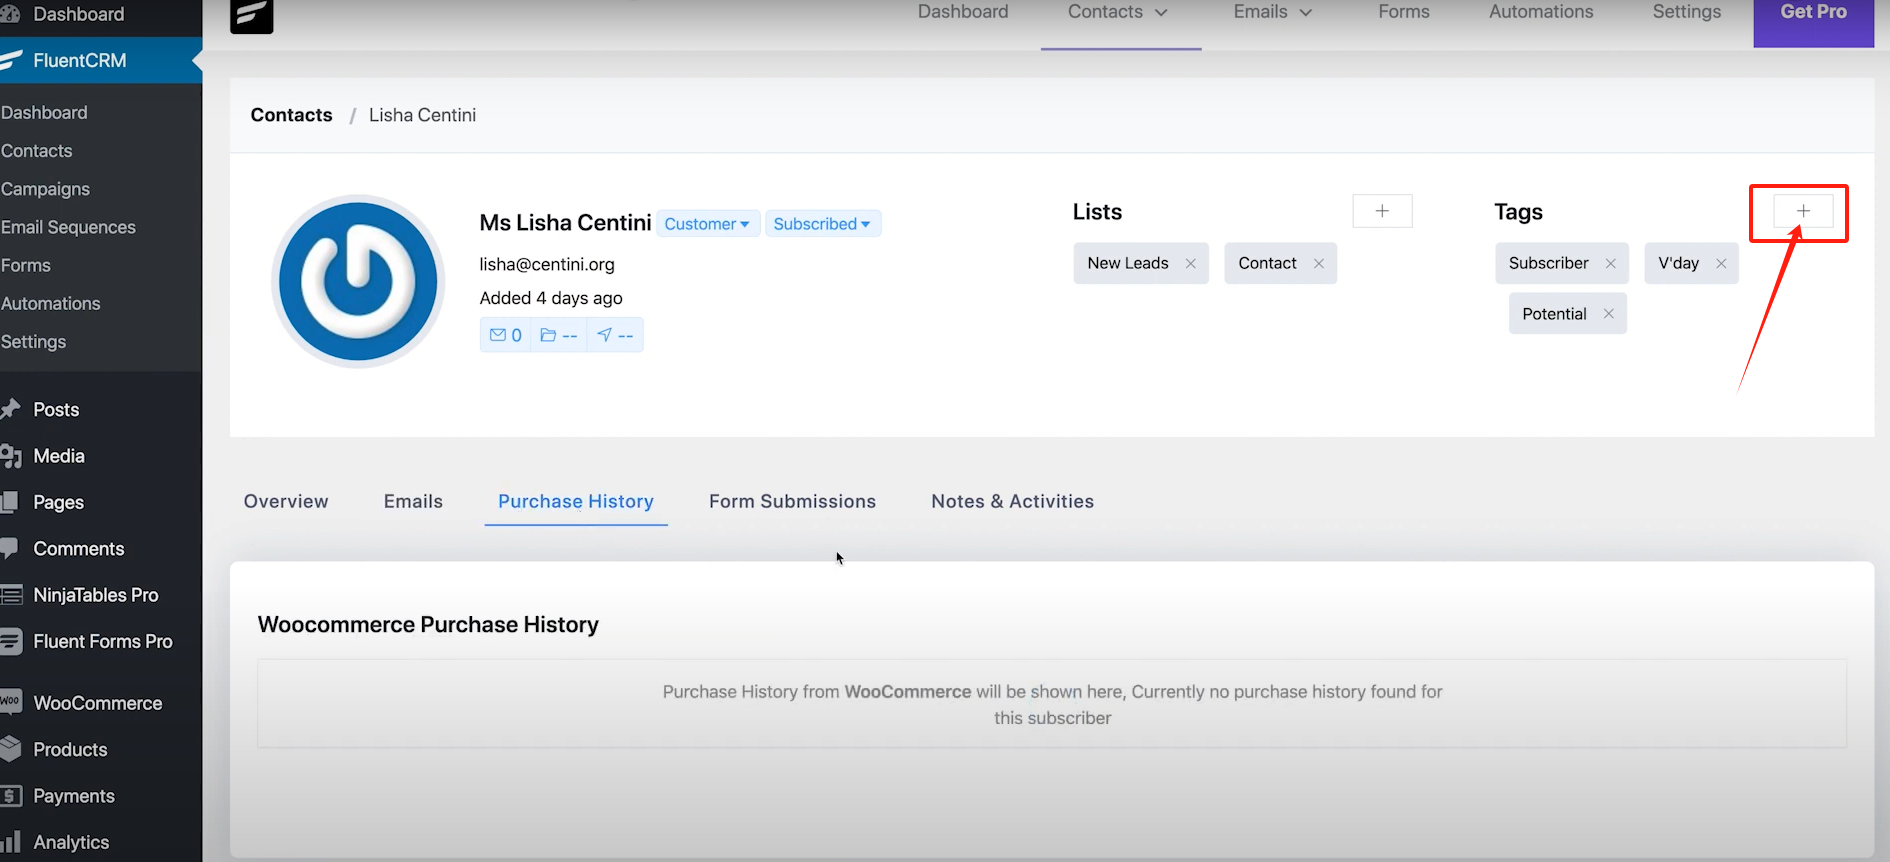Remove the V'day tag
This screenshot has width=1890, height=862.
pos(1721,263)
